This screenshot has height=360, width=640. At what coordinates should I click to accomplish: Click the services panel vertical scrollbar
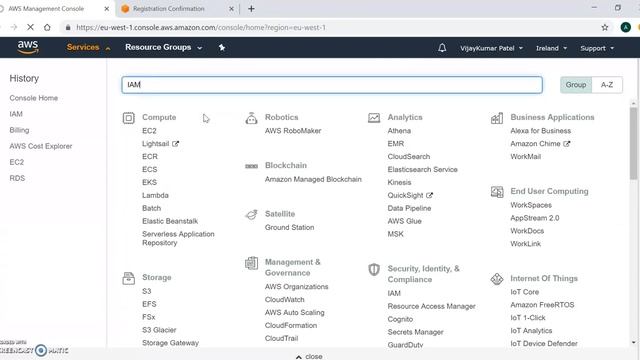click(x=633, y=143)
